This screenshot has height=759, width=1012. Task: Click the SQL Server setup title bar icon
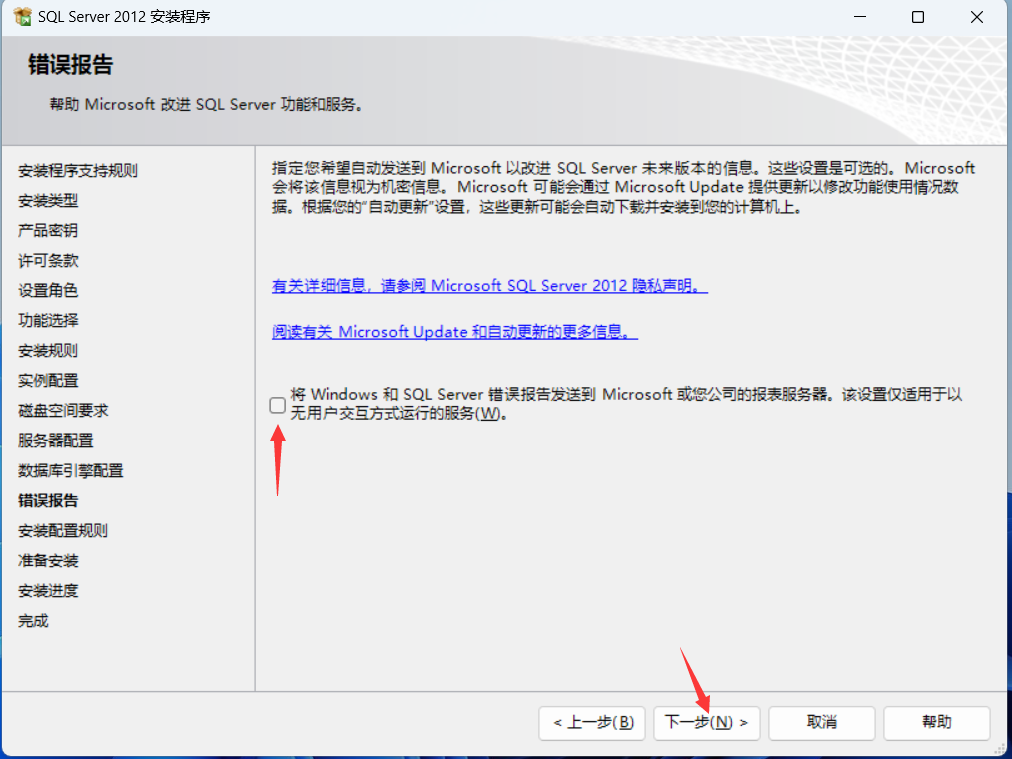pyautogui.click(x=23, y=17)
